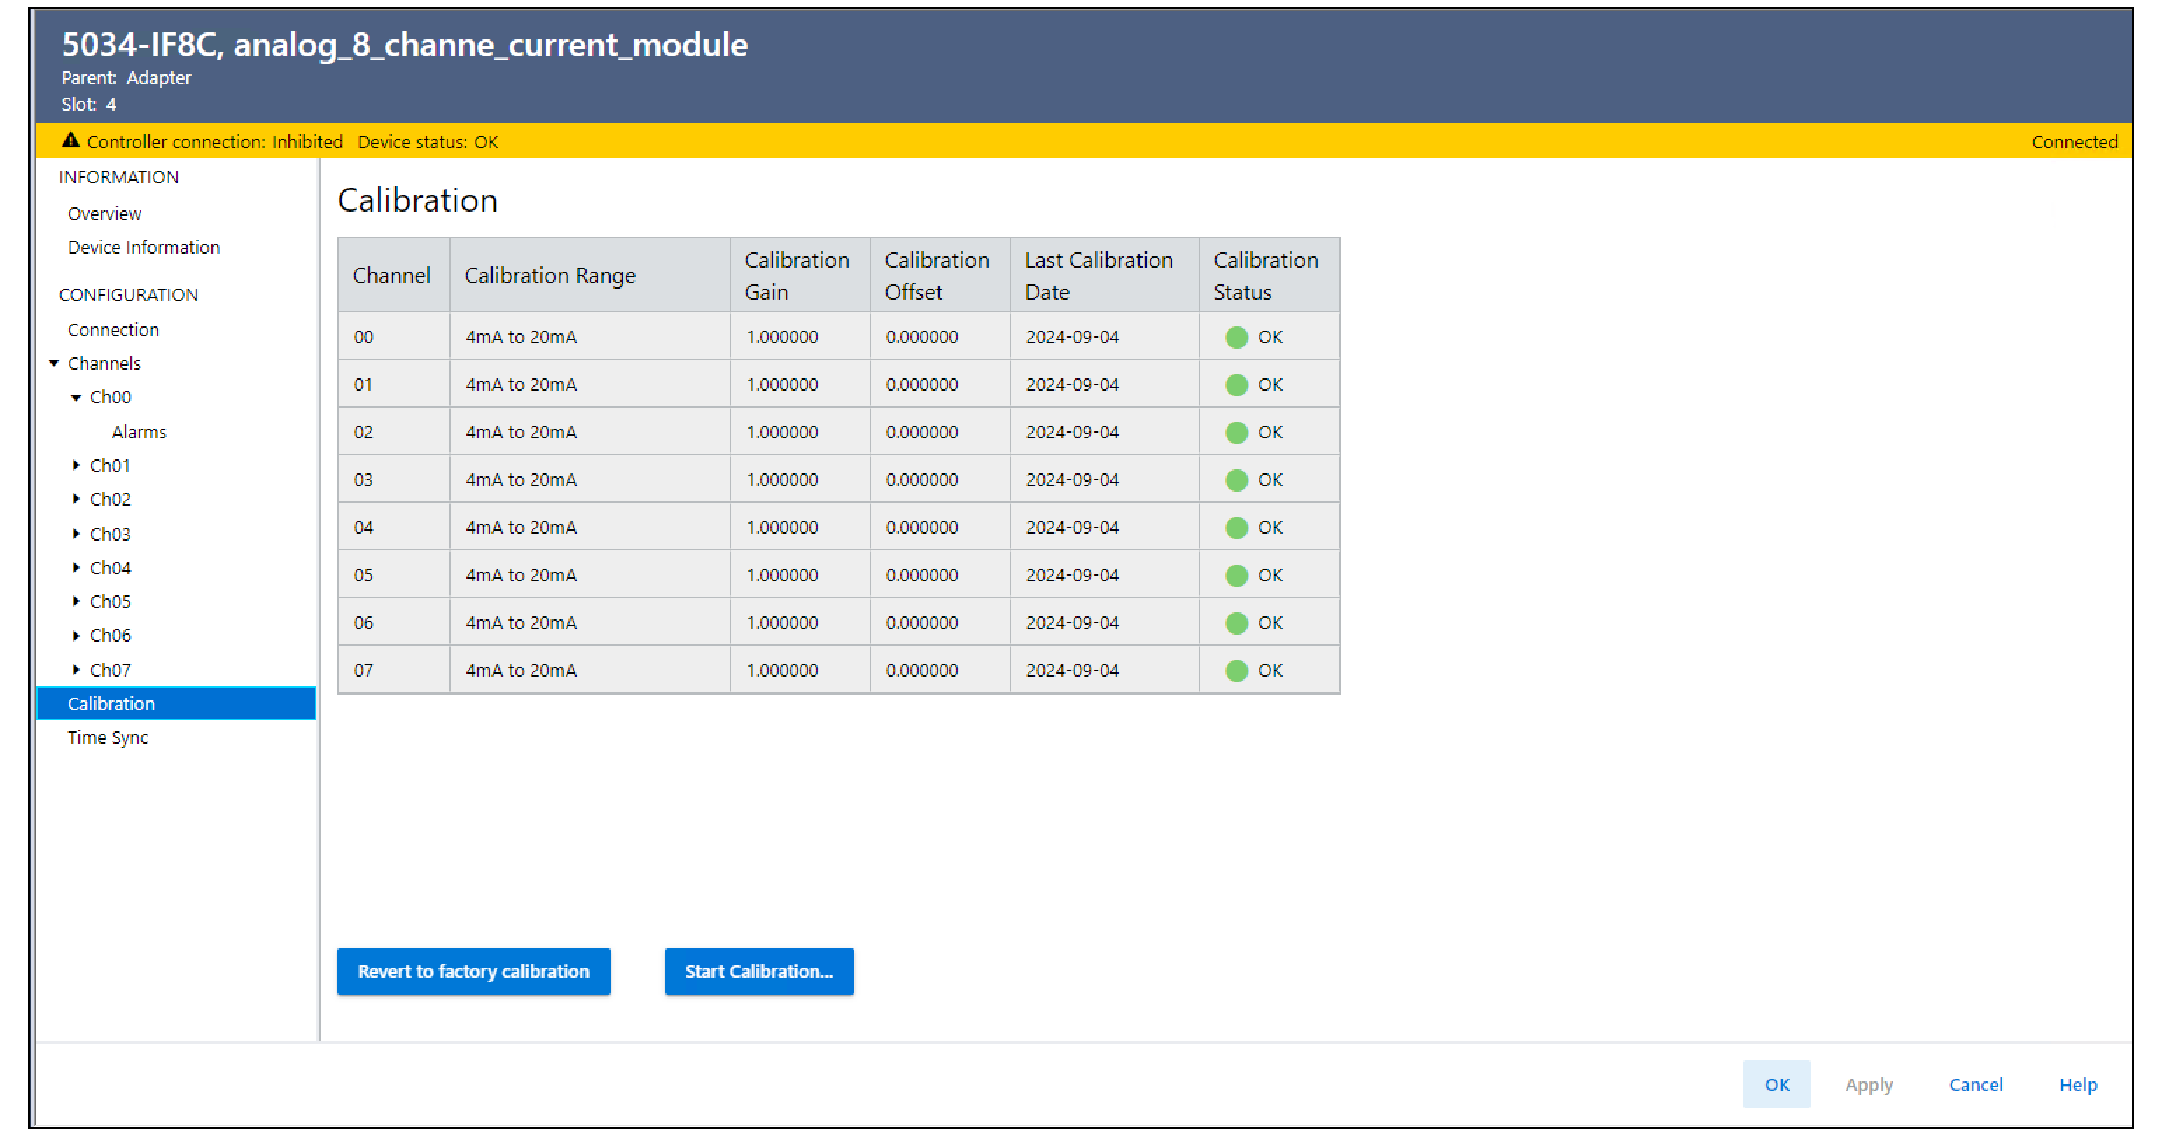
Task: Click the Parent: Adapter label
Action: click(126, 77)
